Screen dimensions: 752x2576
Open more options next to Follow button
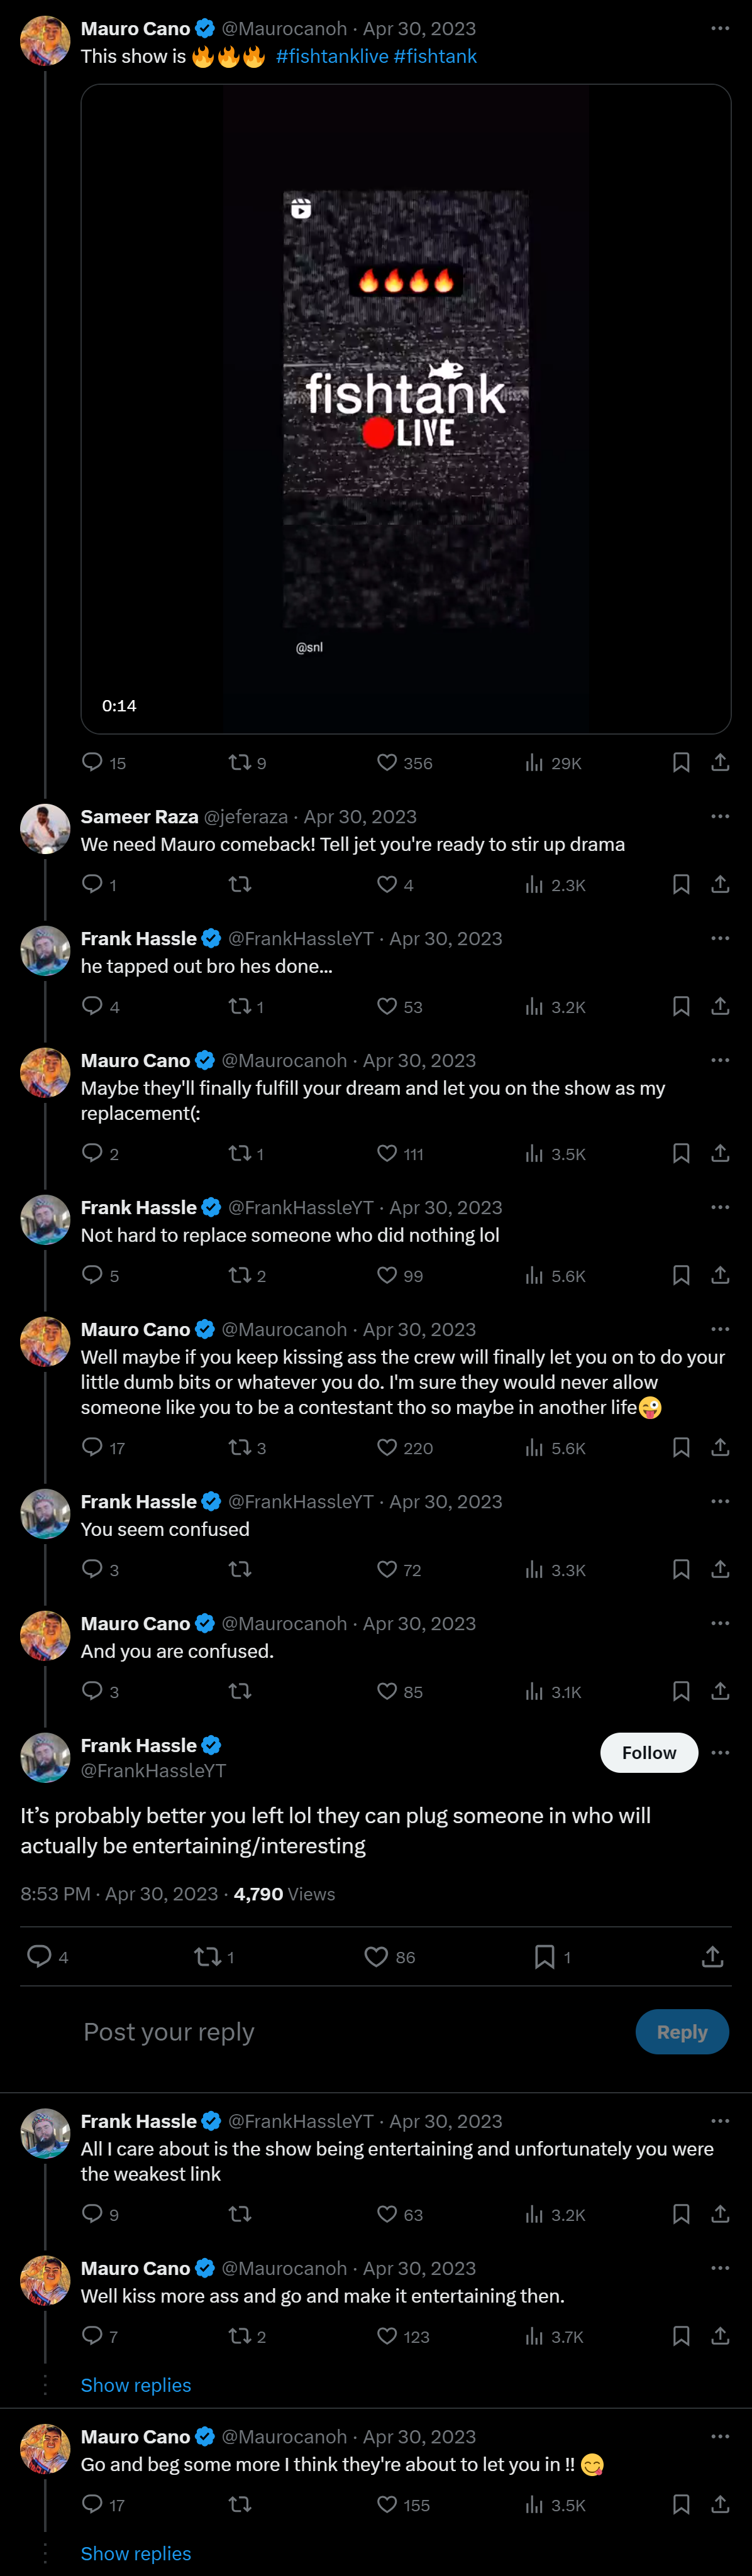point(720,1752)
